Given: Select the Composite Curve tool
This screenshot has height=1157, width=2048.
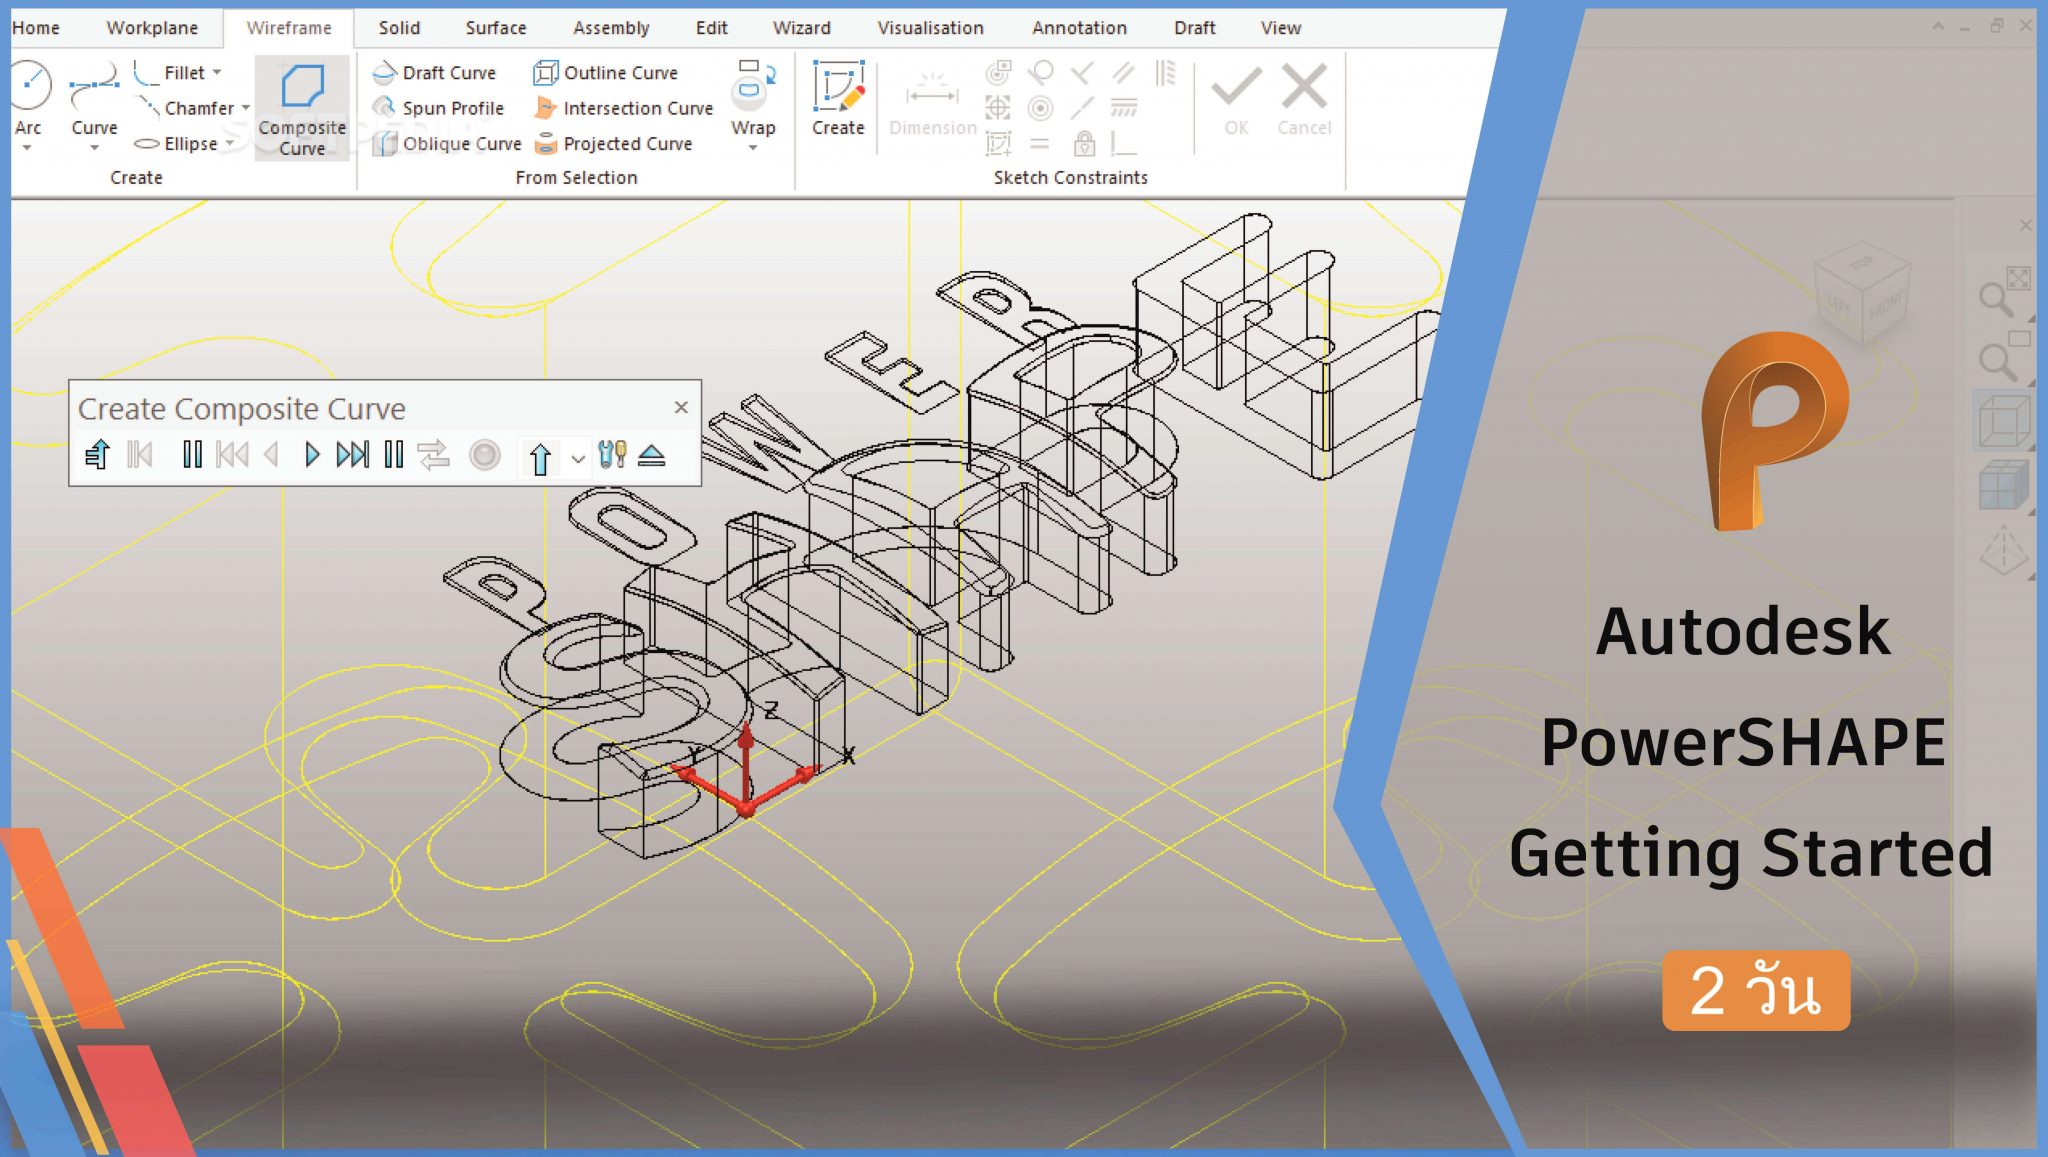Looking at the screenshot, I should tap(301, 107).
